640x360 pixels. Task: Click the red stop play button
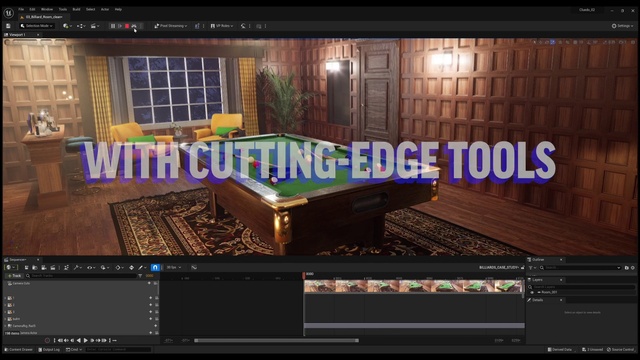pos(127,26)
